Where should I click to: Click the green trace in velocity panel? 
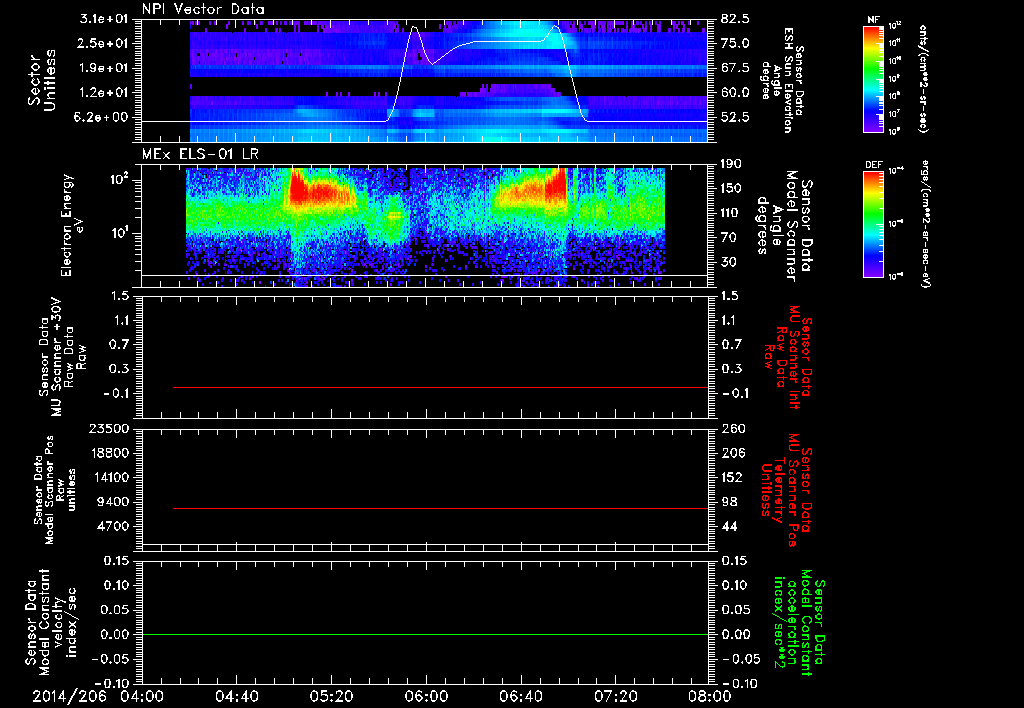point(425,634)
